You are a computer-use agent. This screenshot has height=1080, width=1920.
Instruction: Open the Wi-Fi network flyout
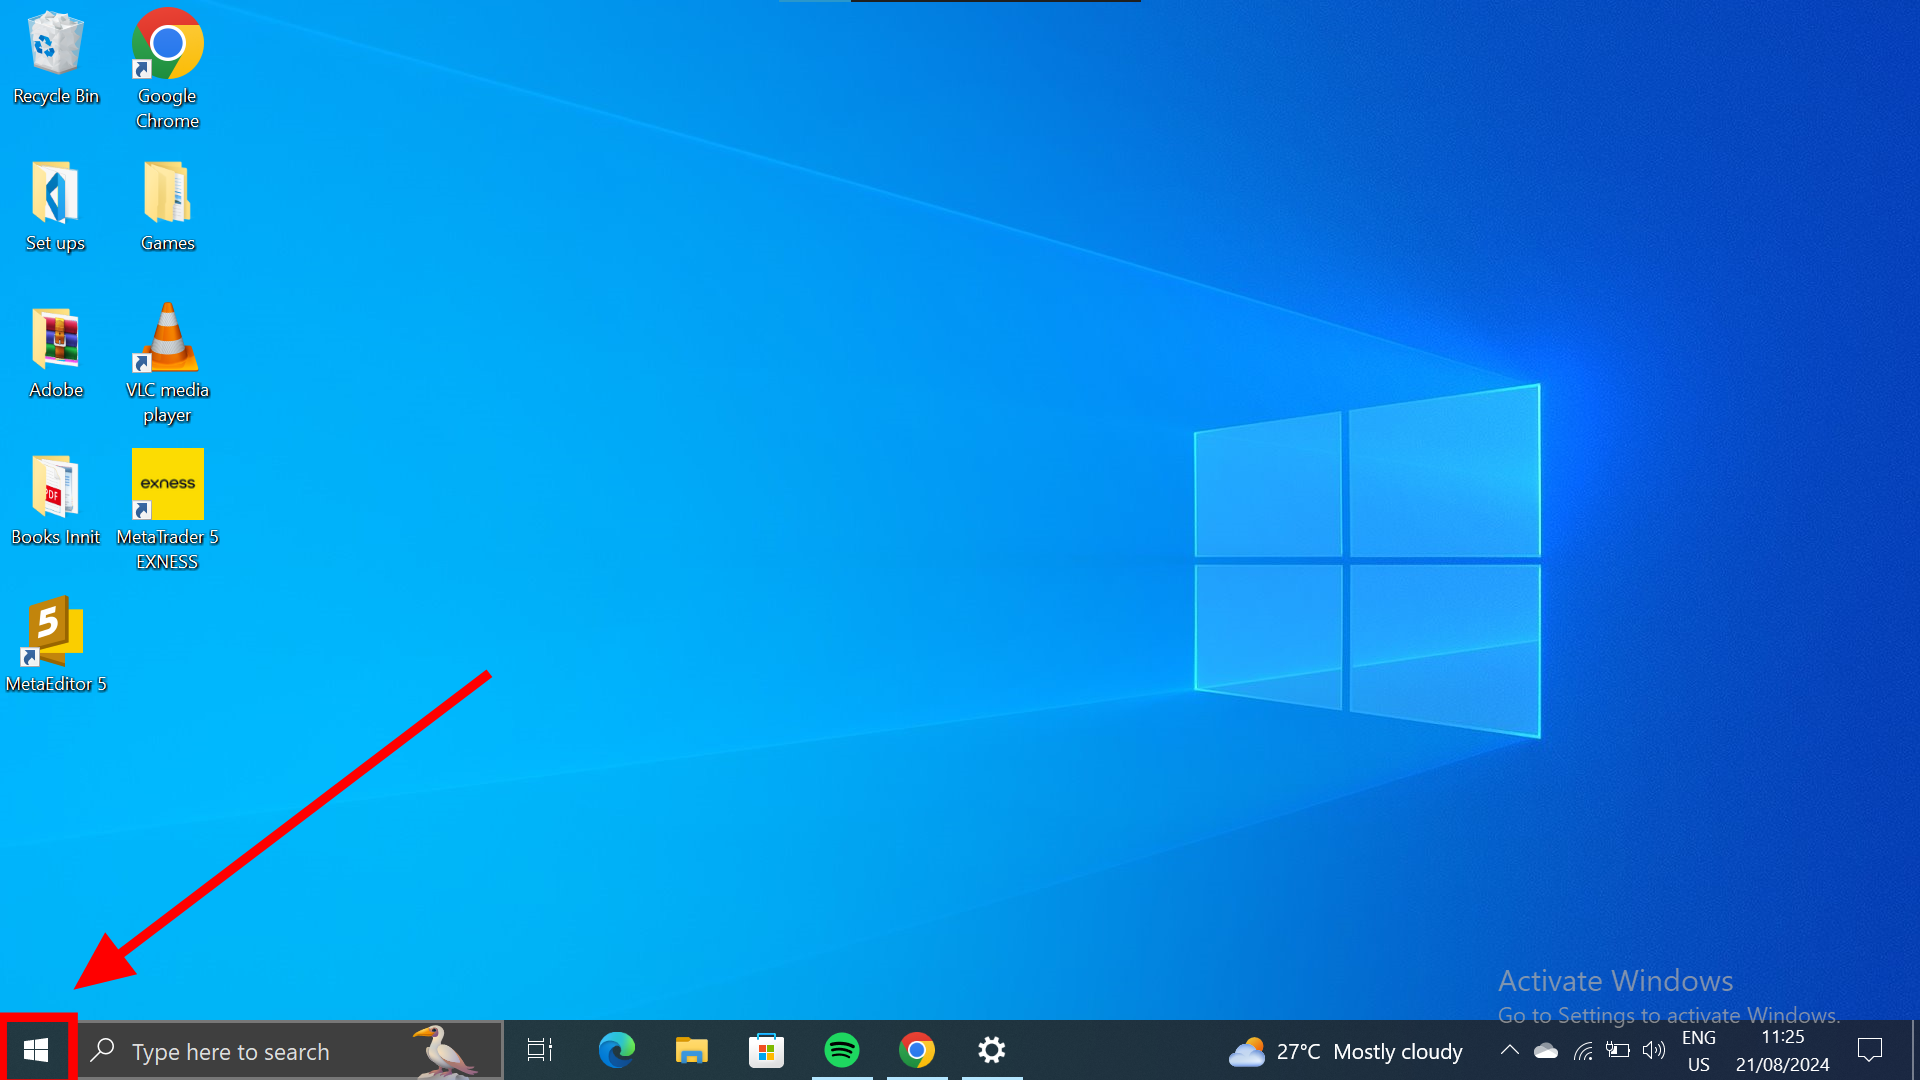click(x=1582, y=1050)
